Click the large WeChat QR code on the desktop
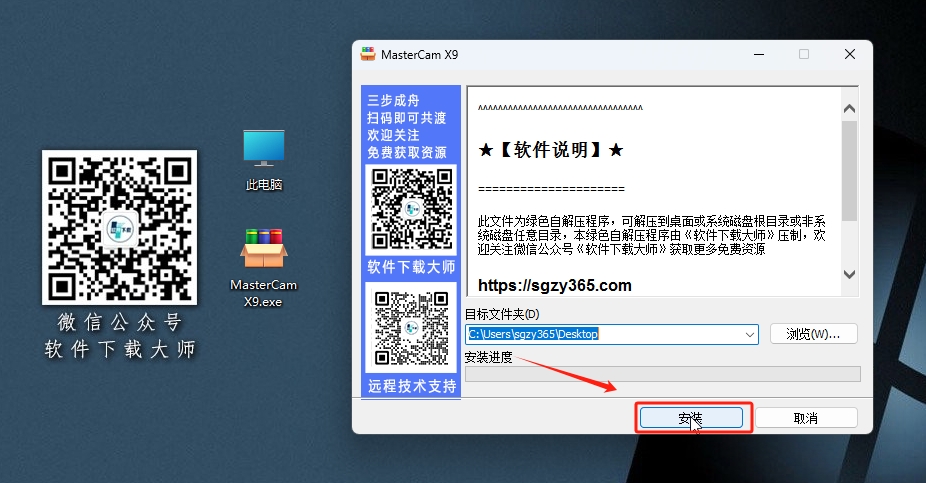 (x=119, y=228)
